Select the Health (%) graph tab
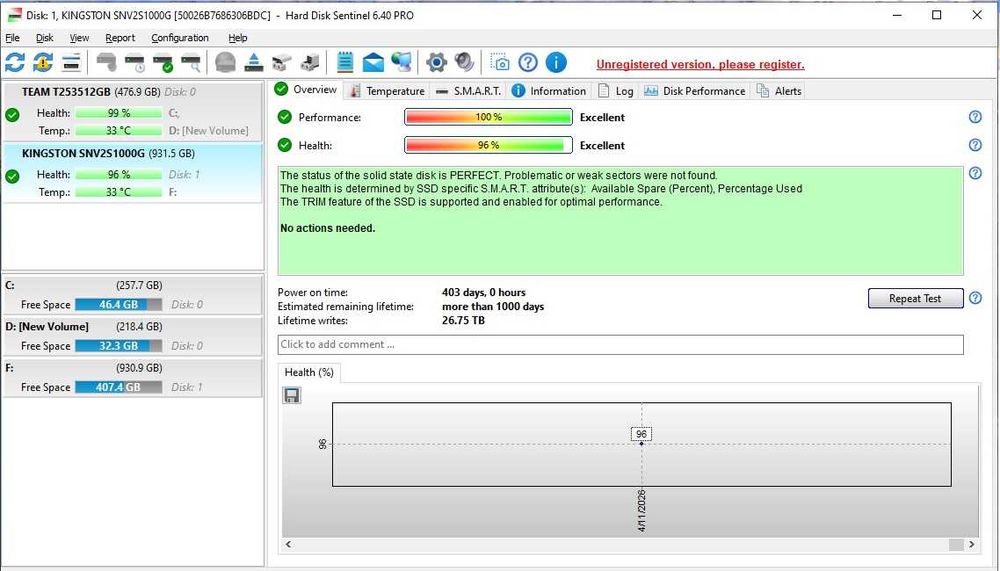 pyautogui.click(x=309, y=373)
